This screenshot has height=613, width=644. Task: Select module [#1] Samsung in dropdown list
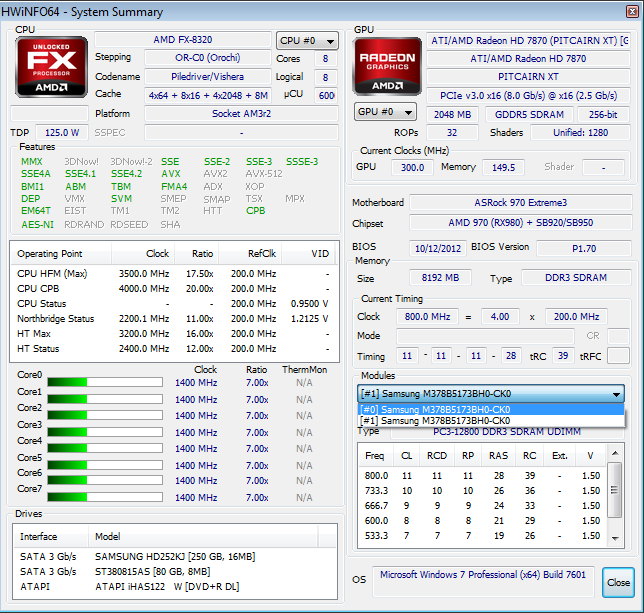[x=490, y=421]
